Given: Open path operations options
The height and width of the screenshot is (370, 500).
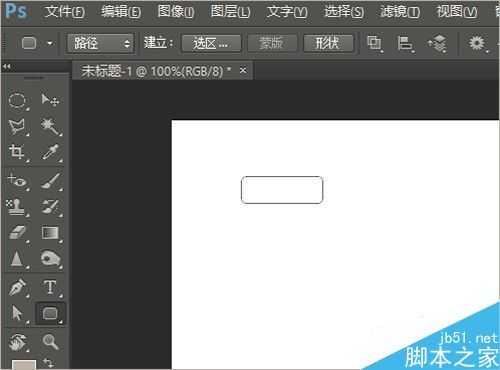Looking at the screenshot, I should click(x=375, y=44).
